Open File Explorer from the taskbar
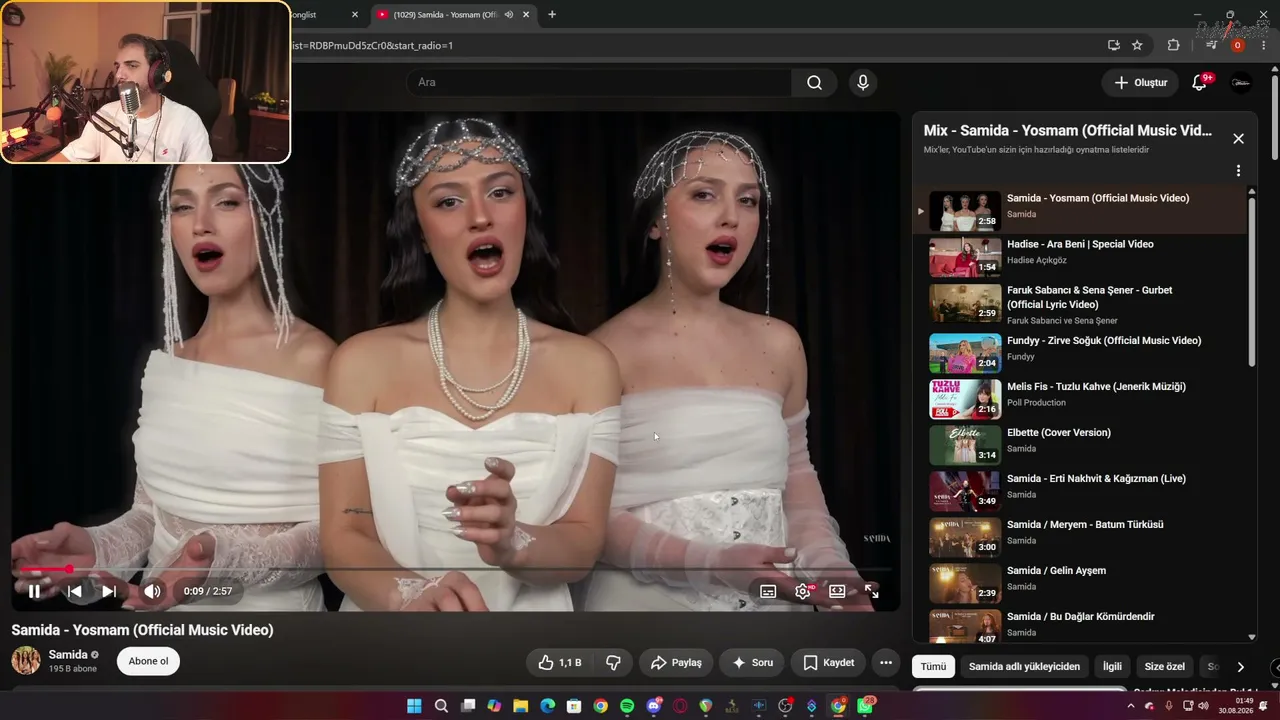 [x=521, y=706]
